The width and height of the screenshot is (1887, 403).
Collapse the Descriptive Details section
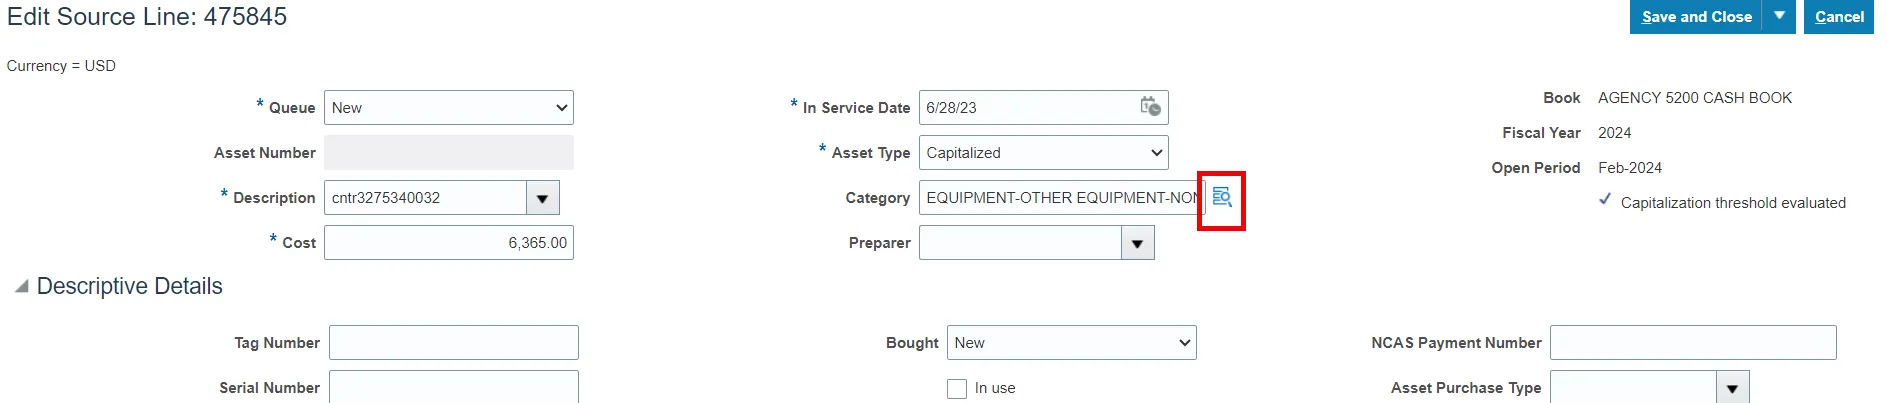(21, 287)
